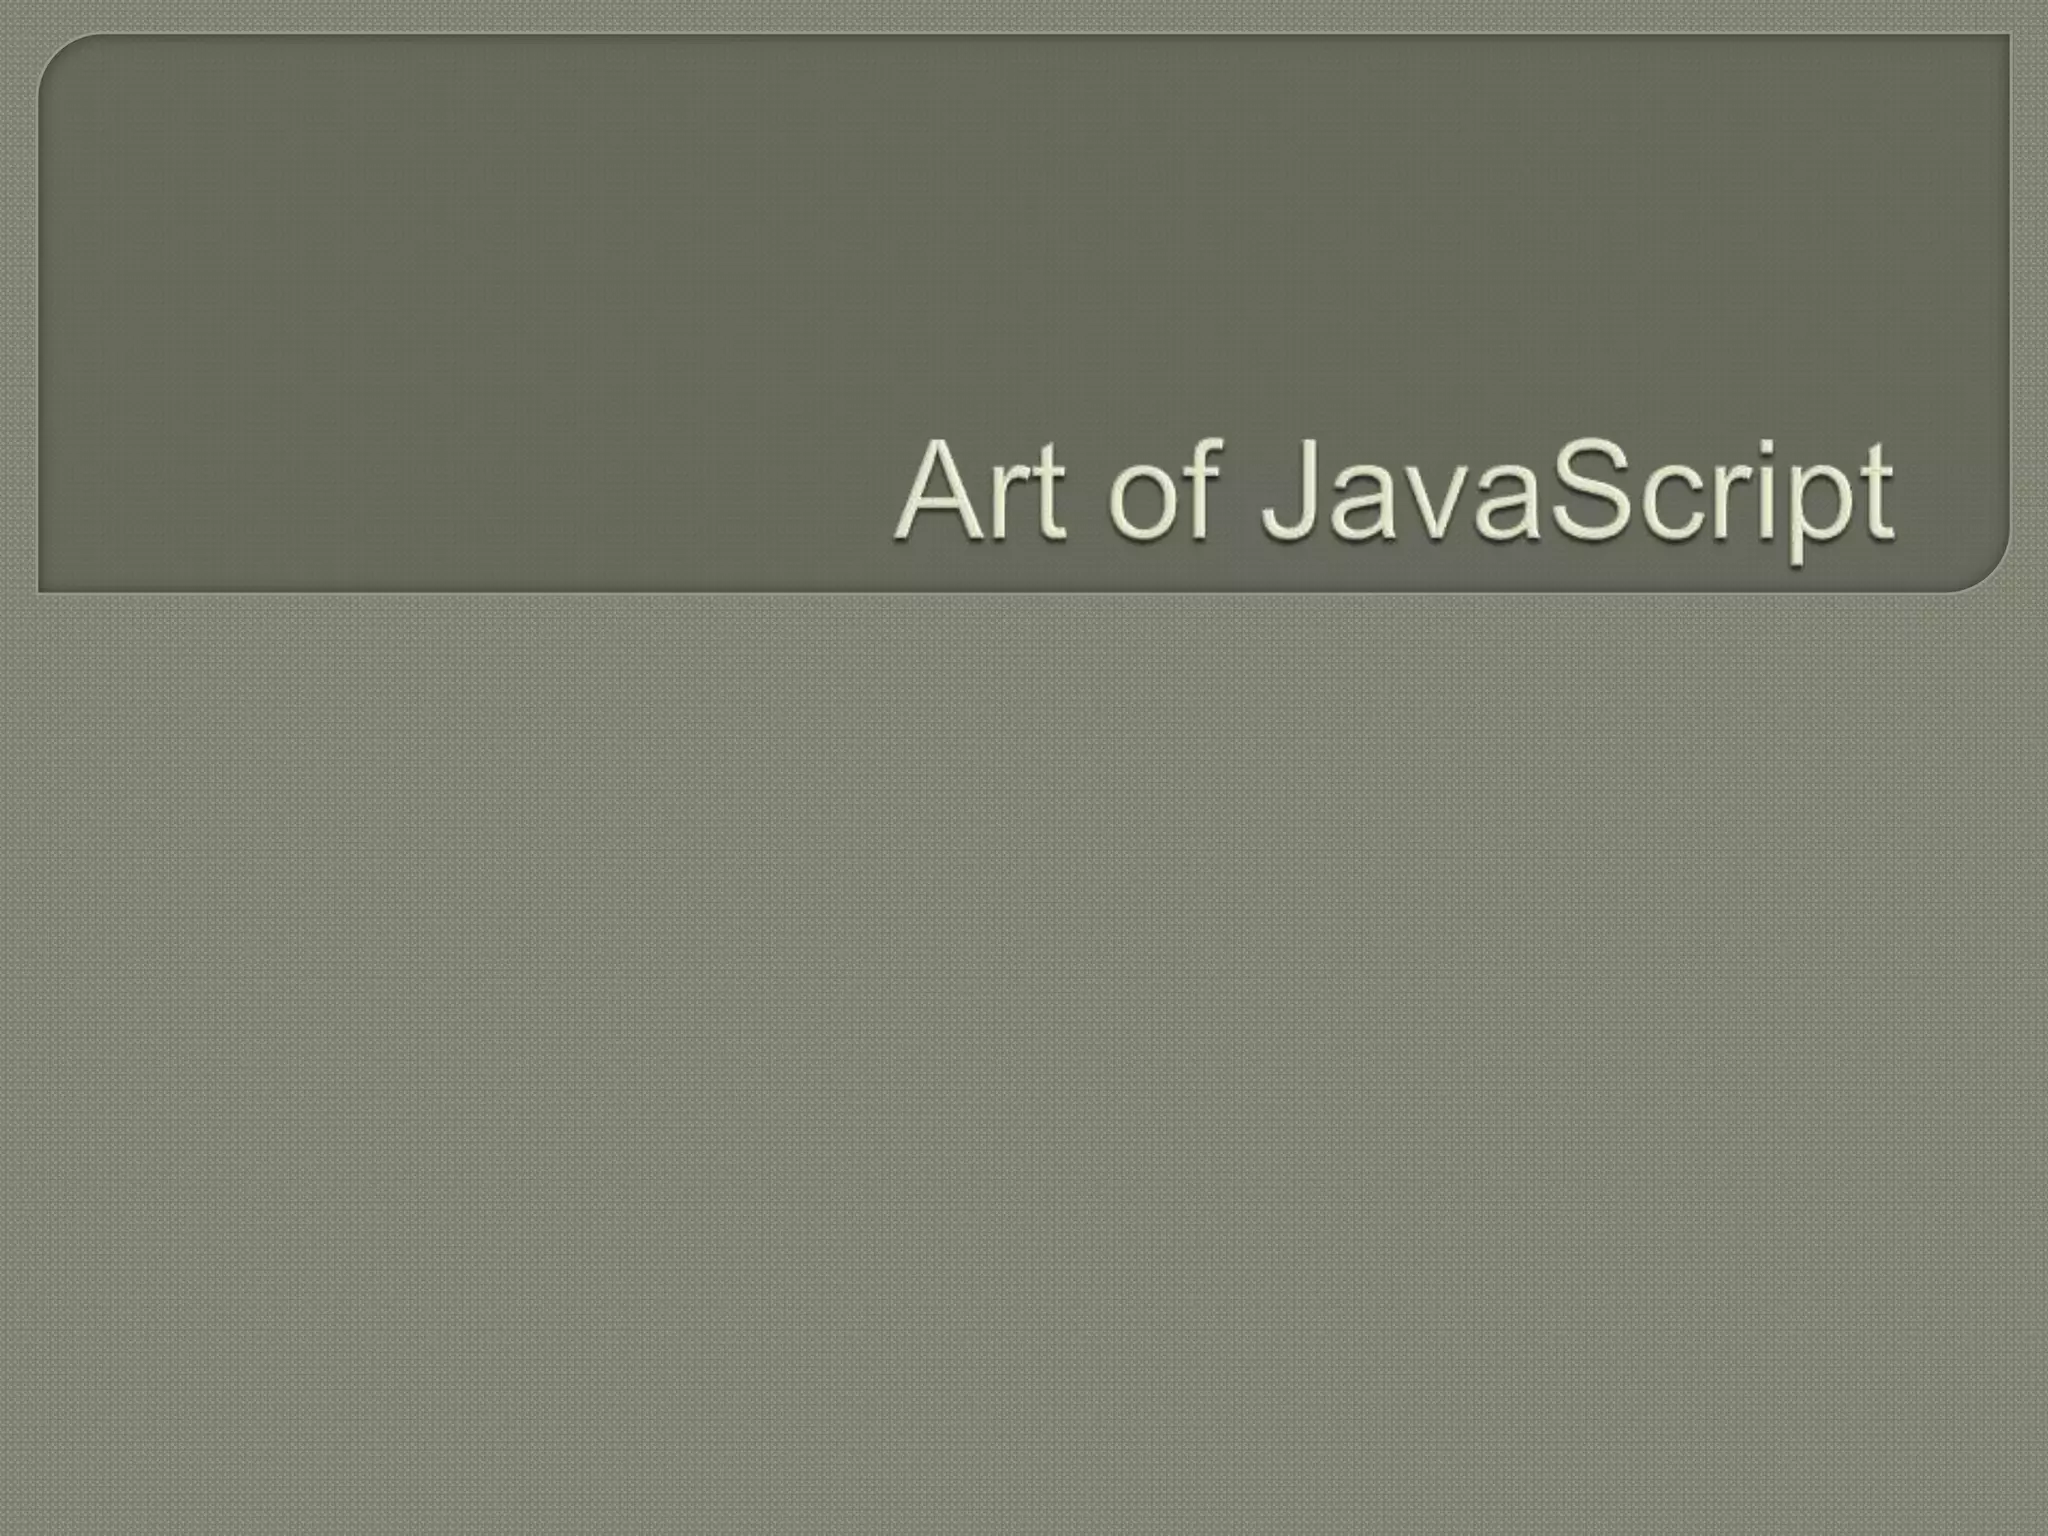Image resolution: width=2048 pixels, height=1536 pixels.
Task: Select the word "Art" in the title
Action: pos(981,492)
